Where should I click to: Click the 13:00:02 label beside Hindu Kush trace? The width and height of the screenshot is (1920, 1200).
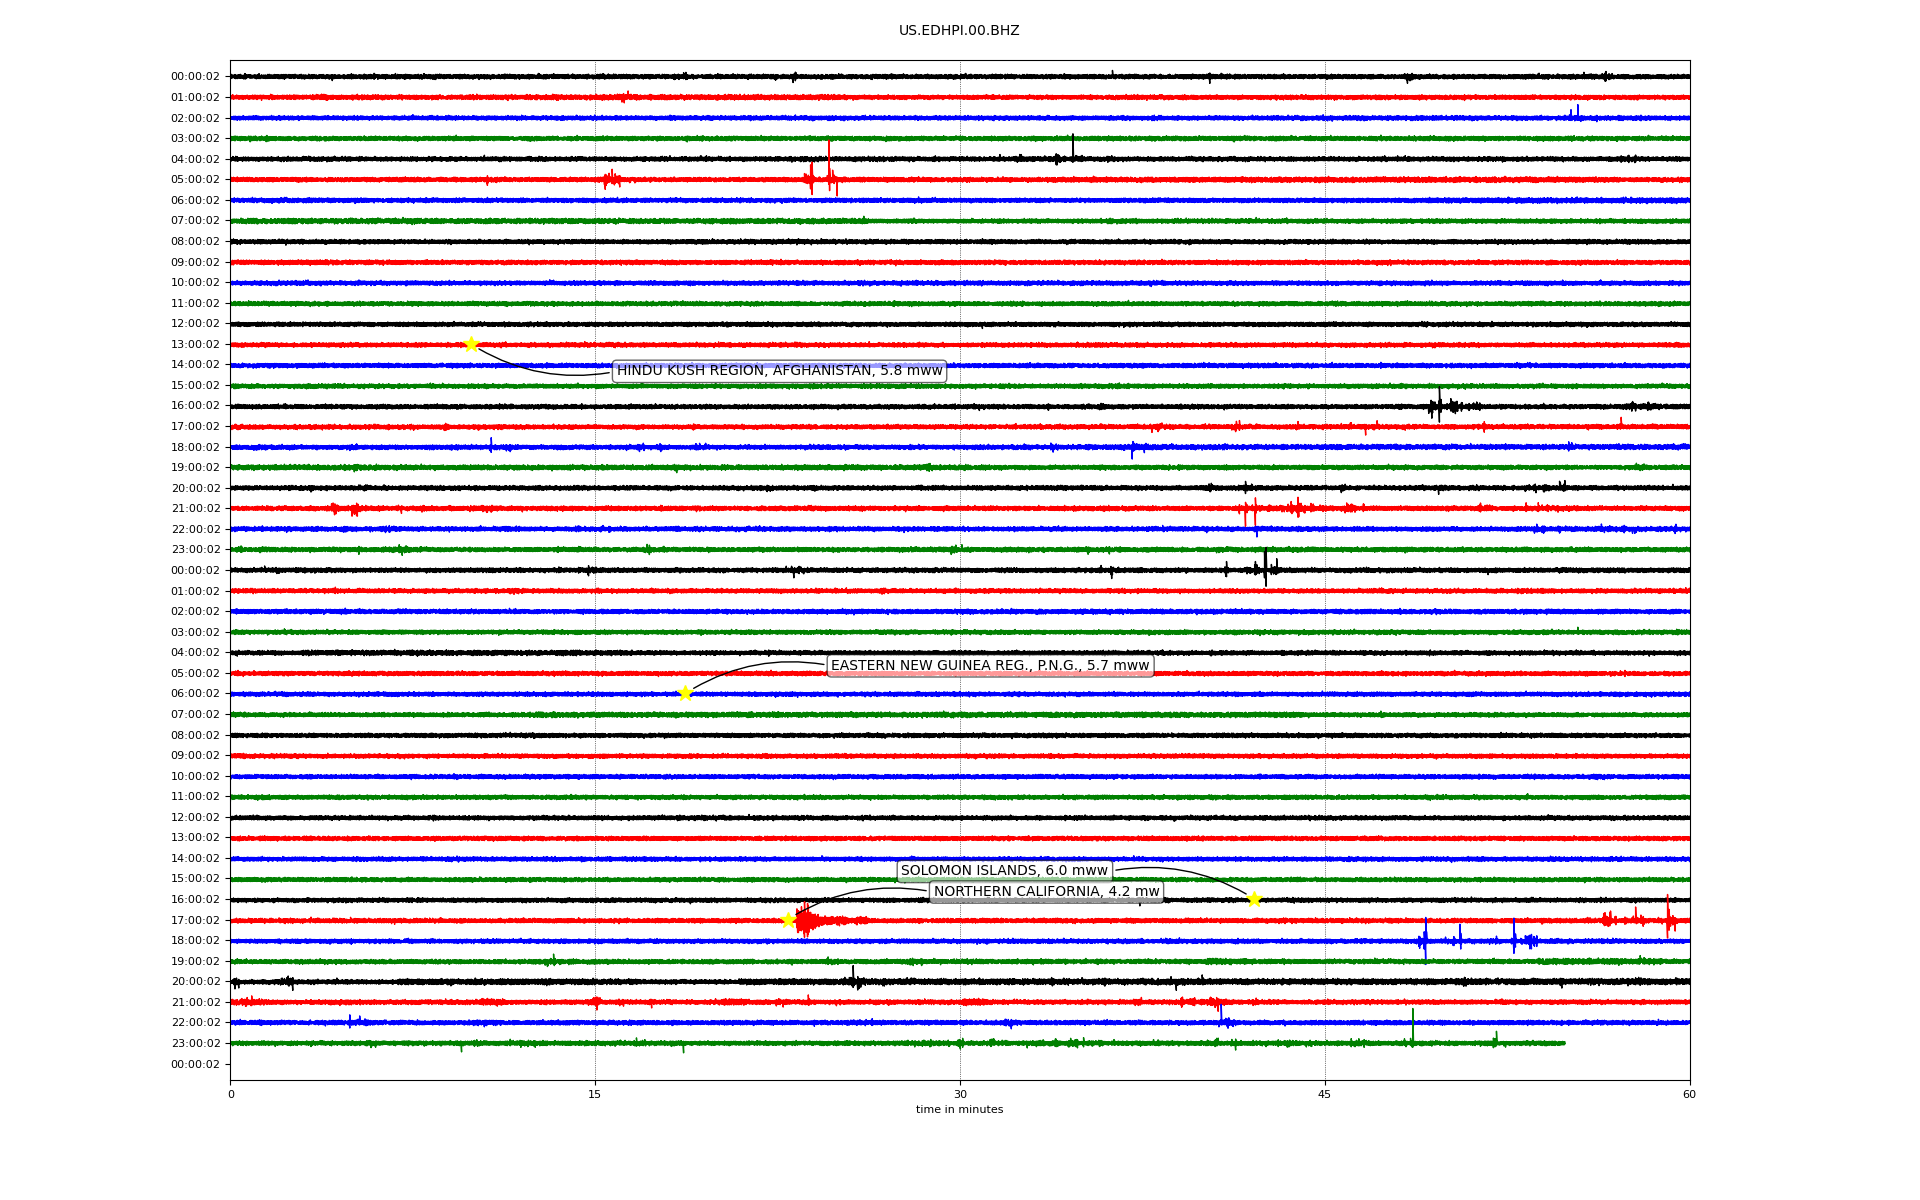pyautogui.click(x=195, y=345)
